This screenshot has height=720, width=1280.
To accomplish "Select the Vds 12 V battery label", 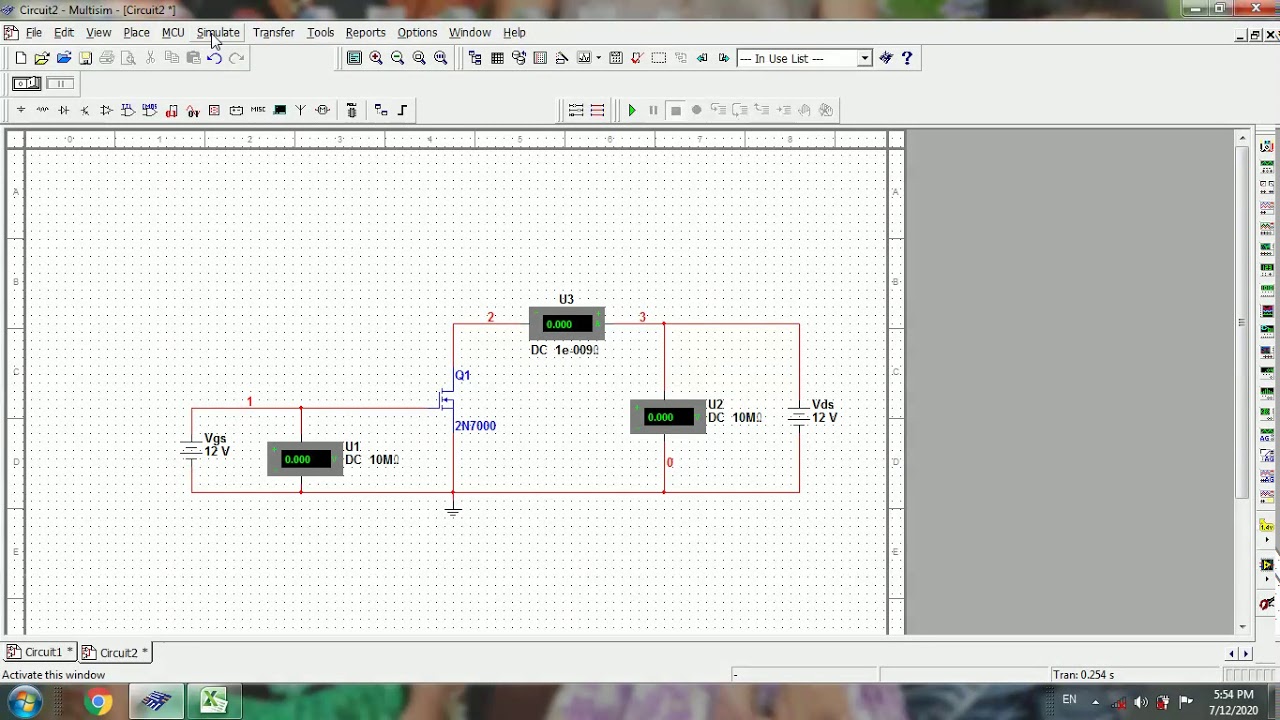I will (824, 411).
